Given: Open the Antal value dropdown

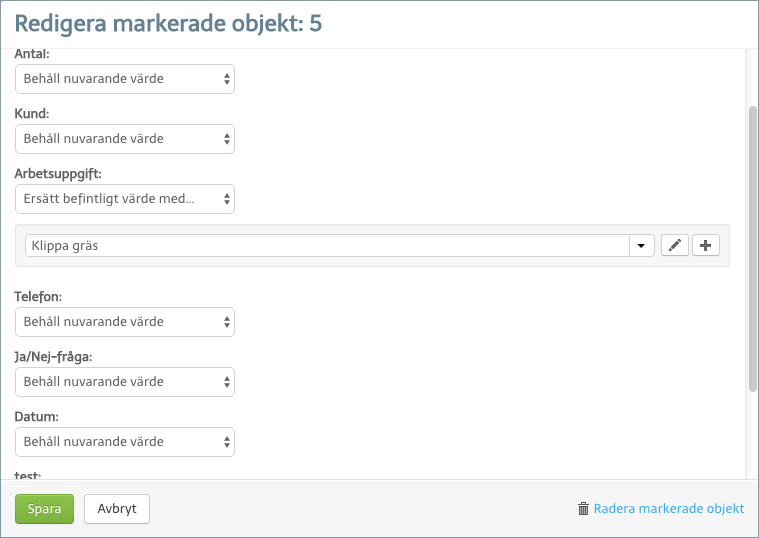Looking at the screenshot, I should [125, 79].
